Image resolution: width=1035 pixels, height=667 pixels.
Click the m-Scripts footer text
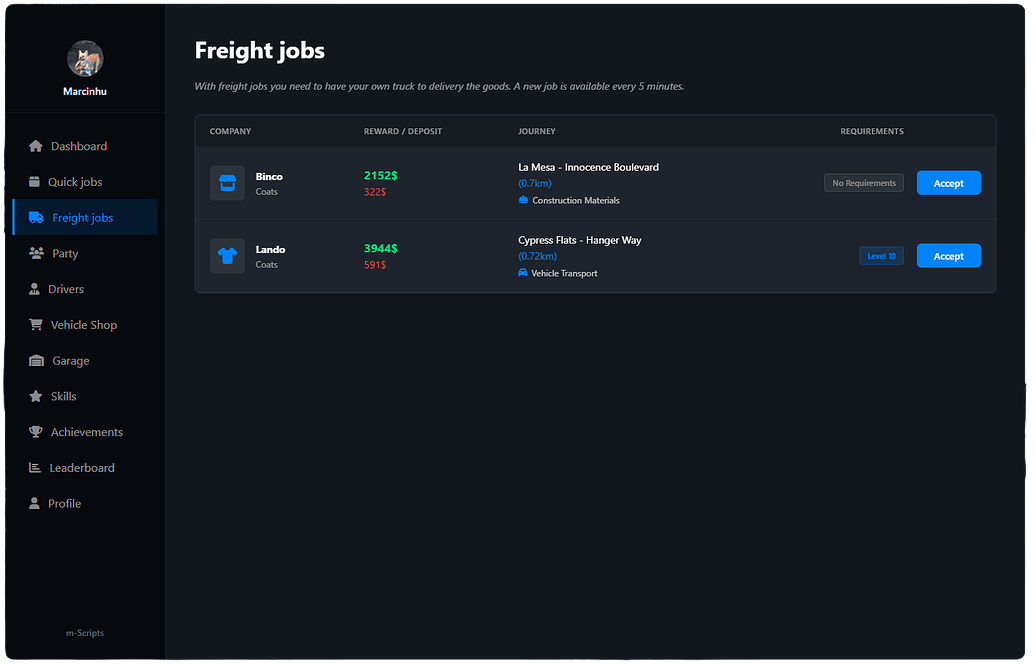tap(85, 633)
